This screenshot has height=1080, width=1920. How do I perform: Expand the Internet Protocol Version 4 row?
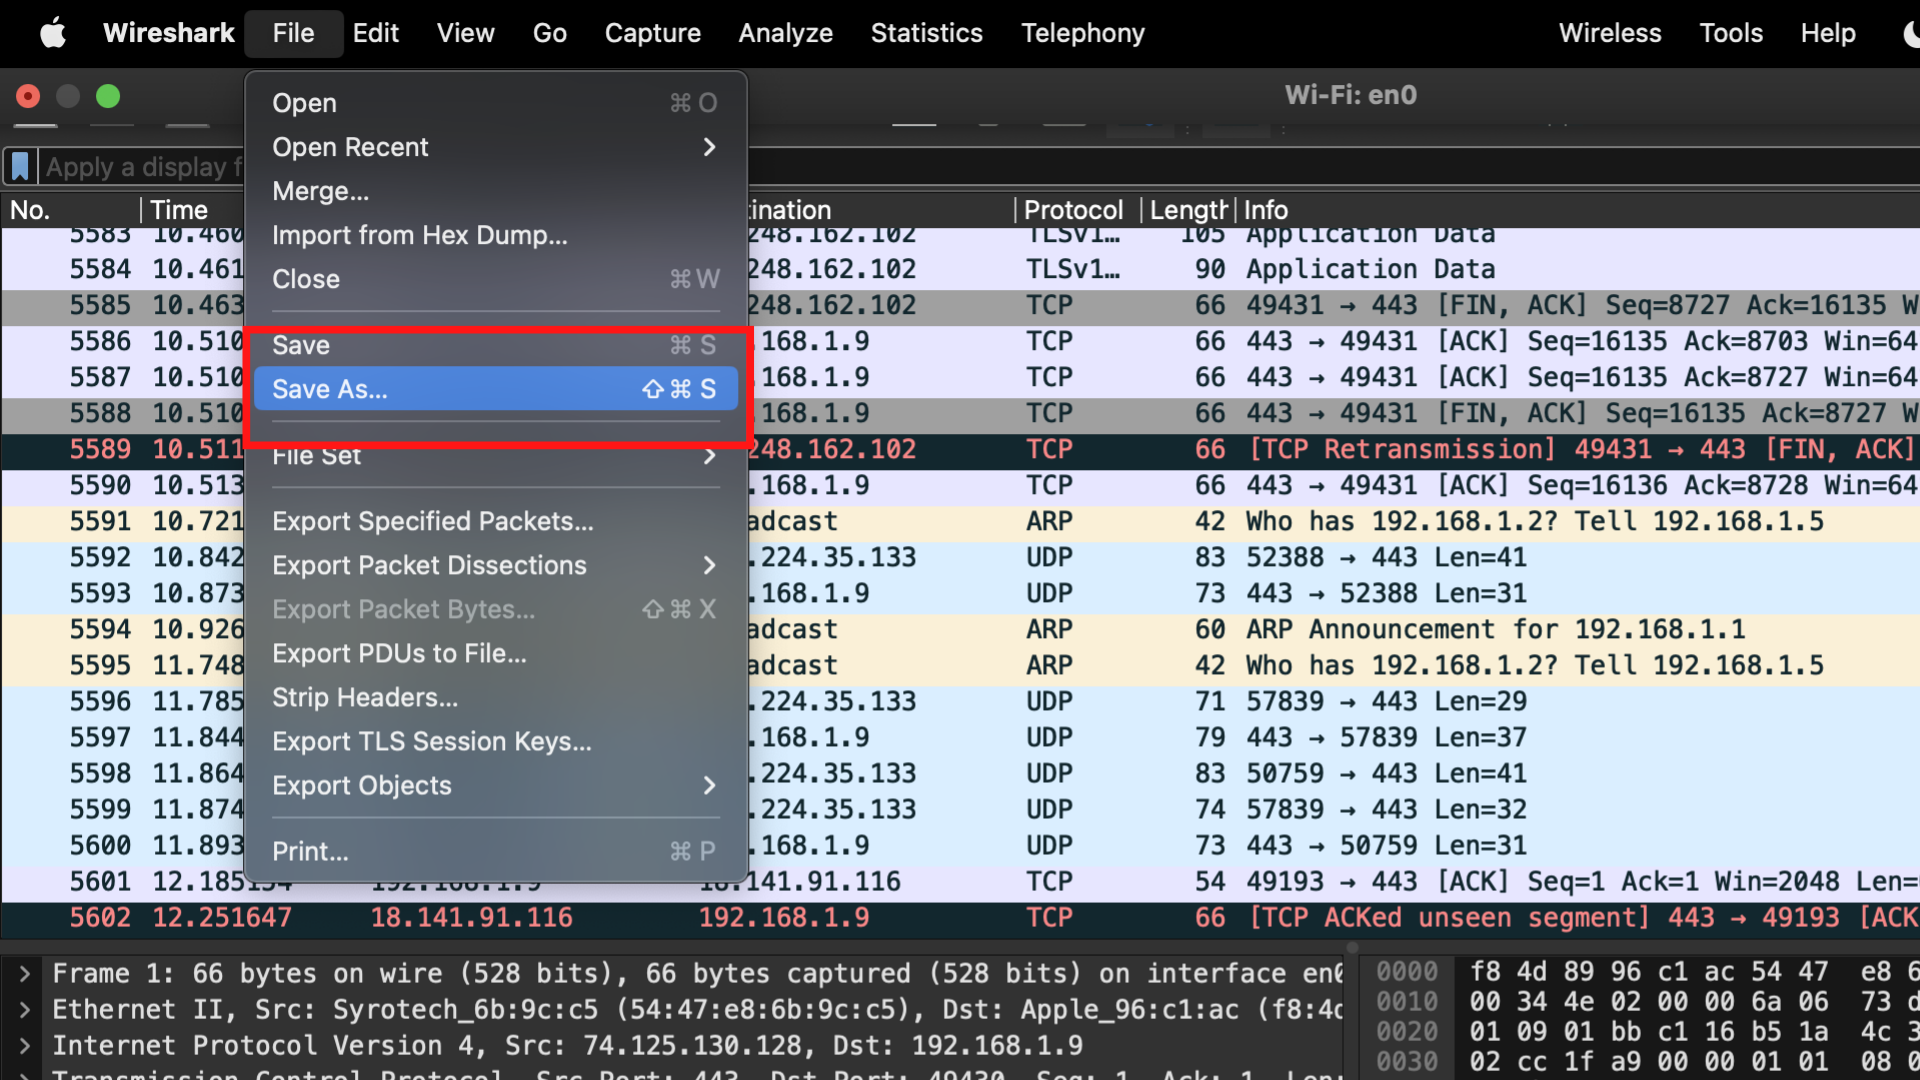25,1045
